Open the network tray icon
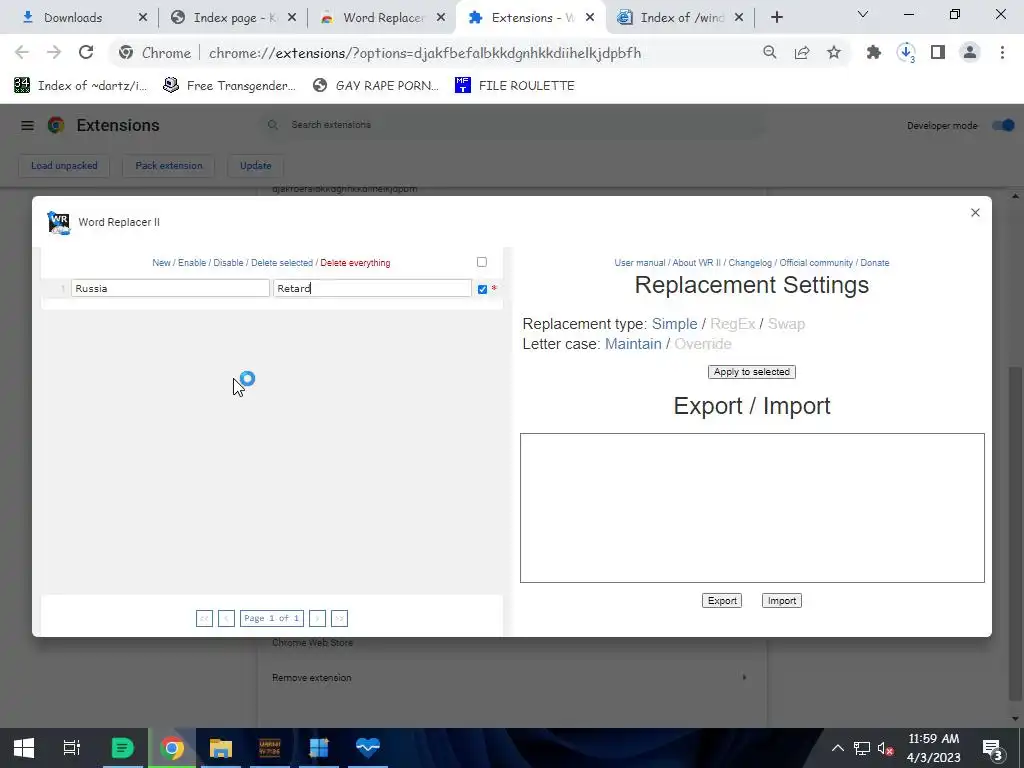The width and height of the screenshot is (1024, 768). 862,748
